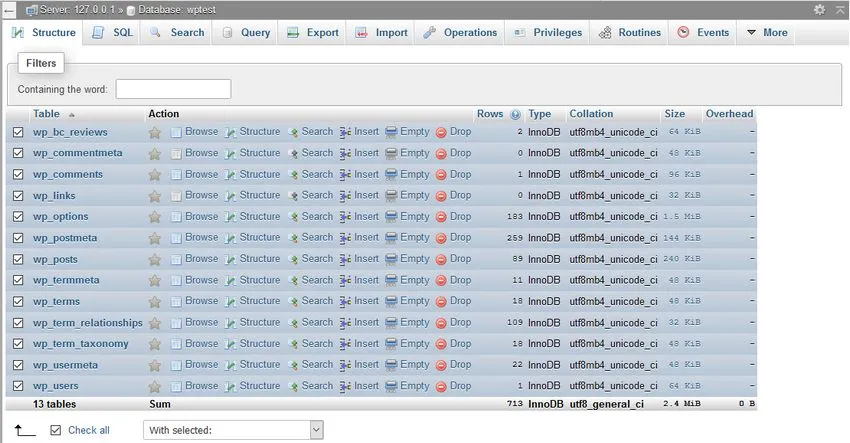This screenshot has height=443, width=850.
Task: Star the wp_options table as favorite
Action: 154,217
